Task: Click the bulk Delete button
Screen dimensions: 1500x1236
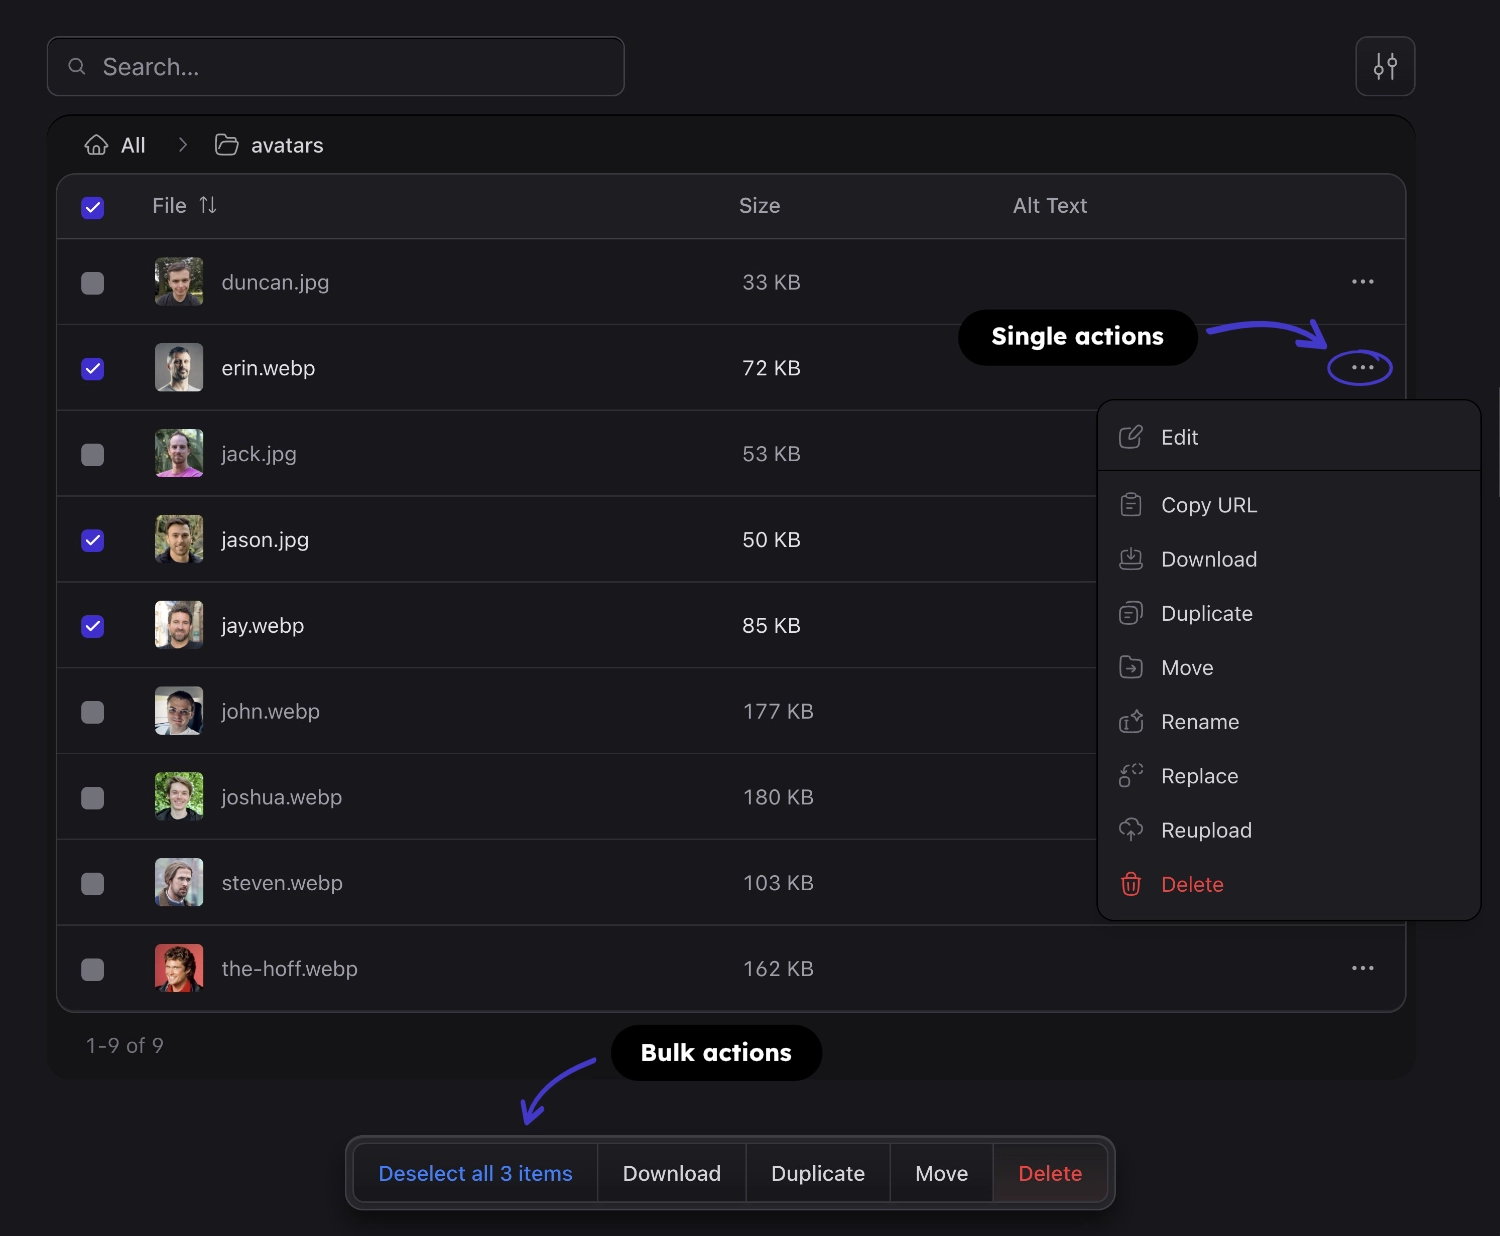Action: 1049,1173
